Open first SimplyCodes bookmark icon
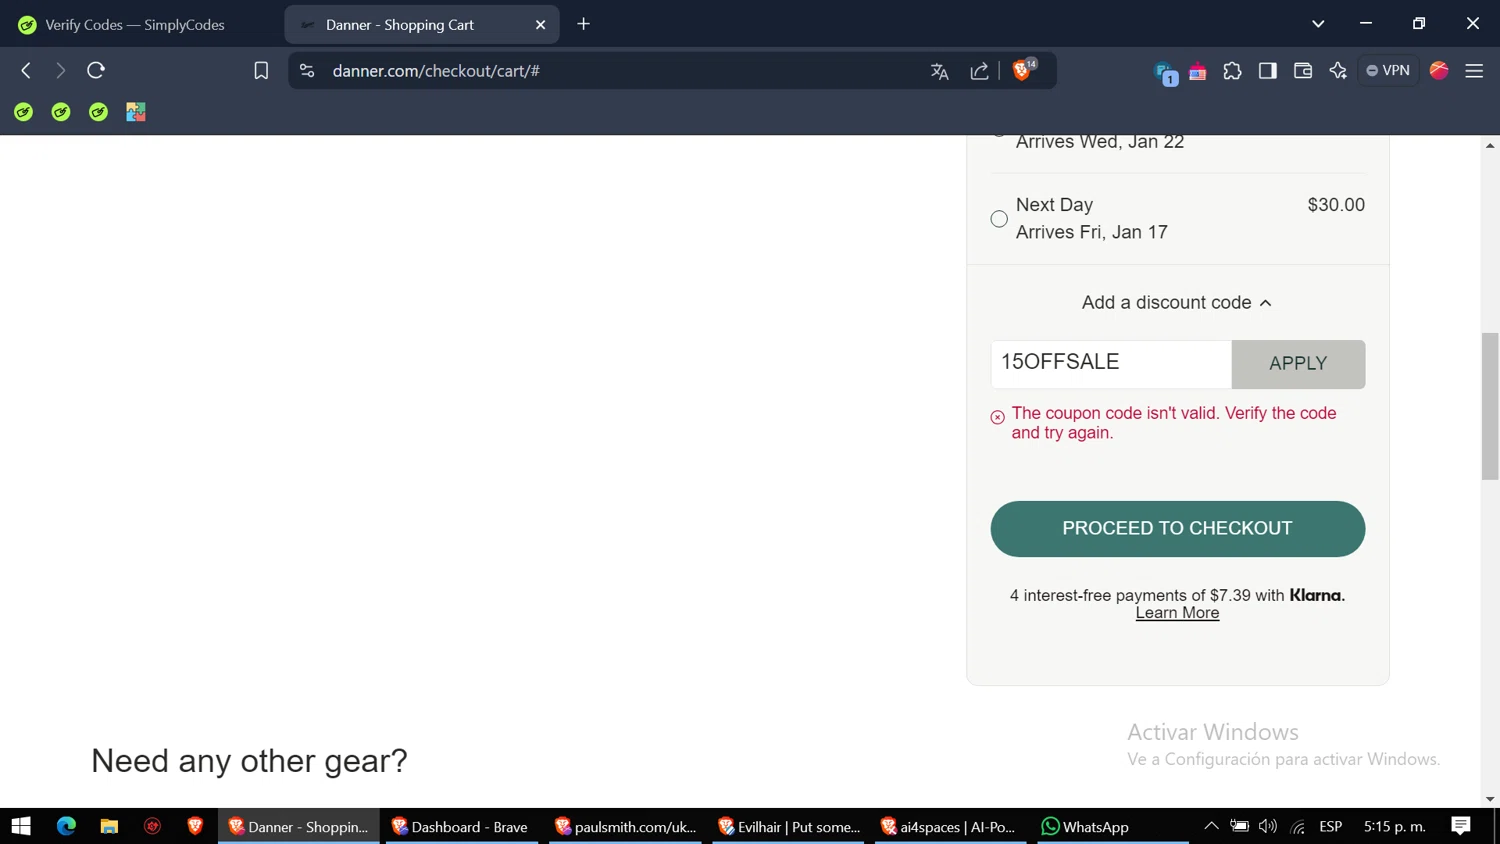The height and width of the screenshot is (844, 1500). point(24,112)
